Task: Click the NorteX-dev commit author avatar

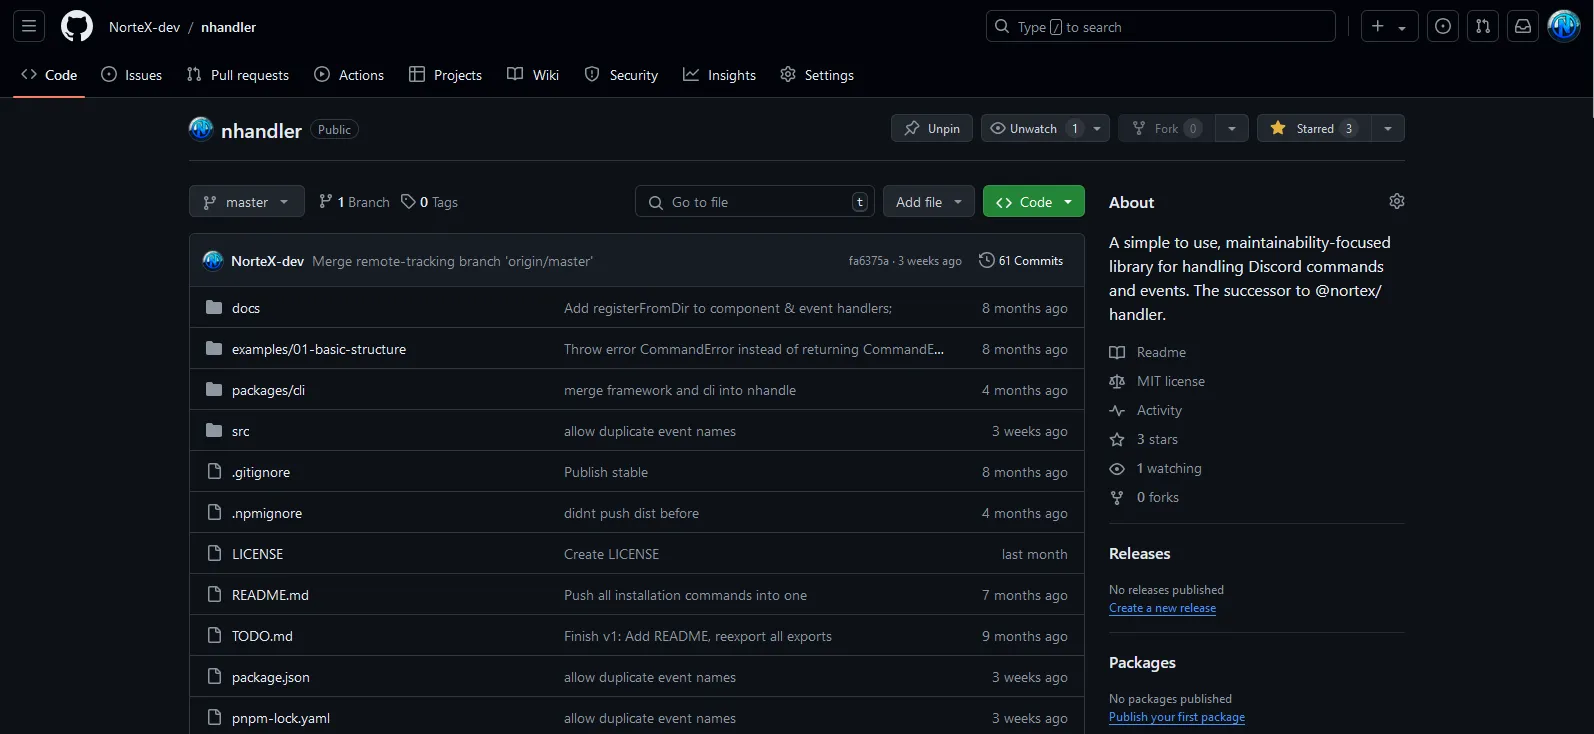Action: pyautogui.click(x=213, y=260)
